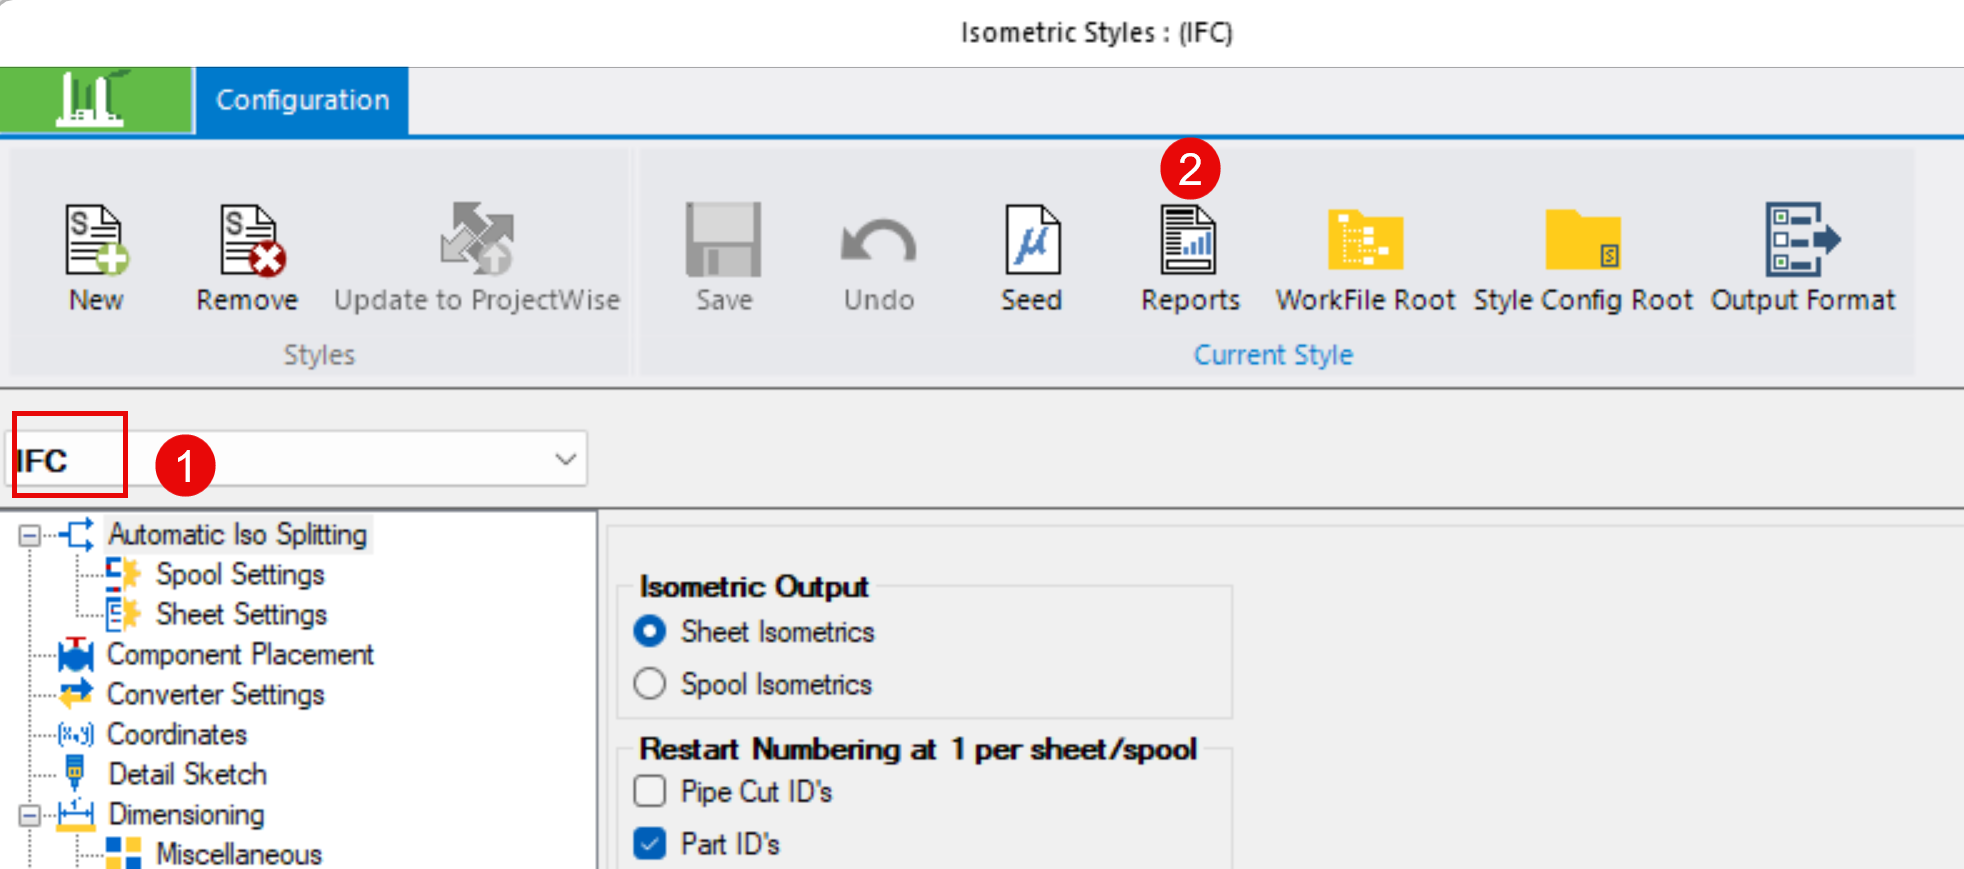Viewport: 1964px width, 869px height.
Task: Select the WorkFile Root folder icon
Action: (1365, 240)
